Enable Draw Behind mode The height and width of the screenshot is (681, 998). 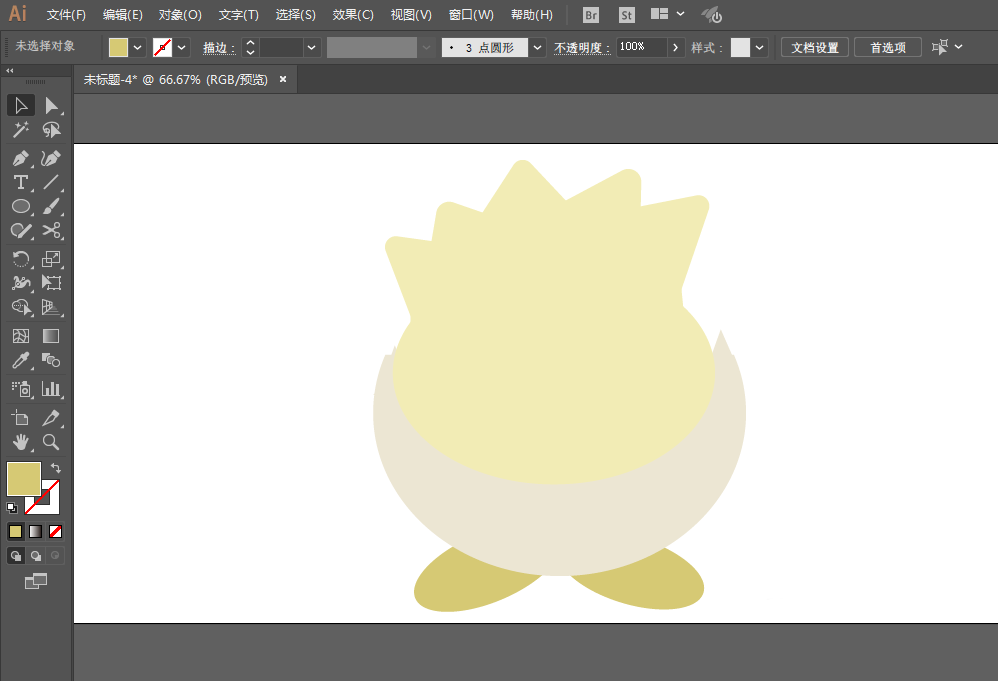[x=36, y=556]
